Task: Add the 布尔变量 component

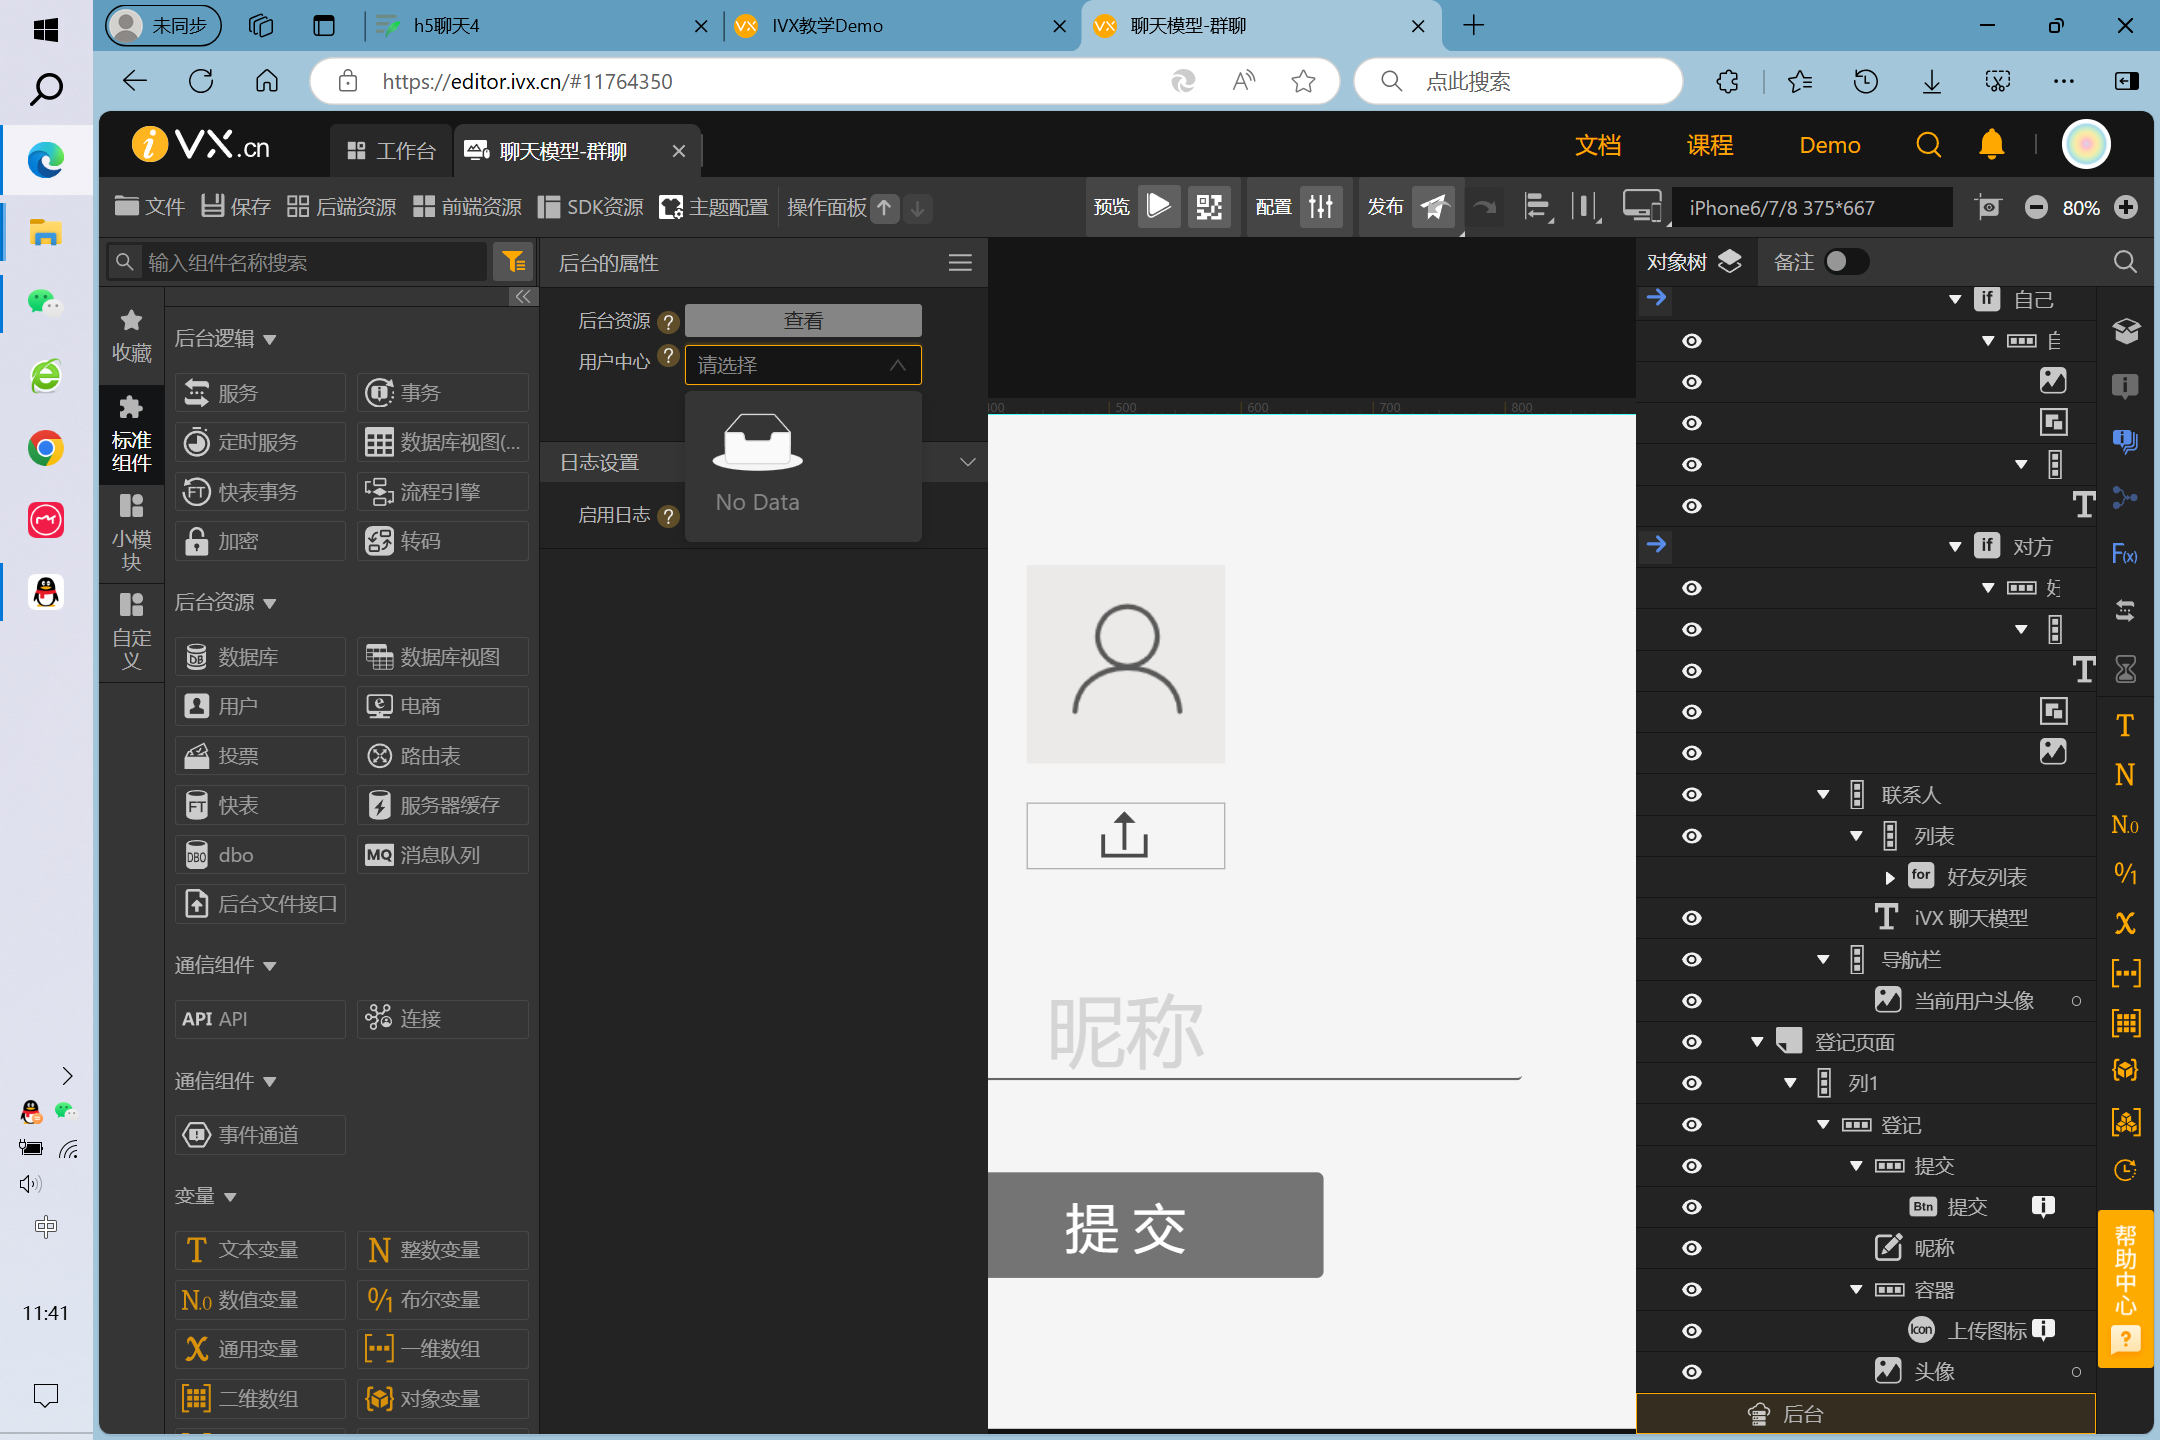Action: pos(443,1299)
